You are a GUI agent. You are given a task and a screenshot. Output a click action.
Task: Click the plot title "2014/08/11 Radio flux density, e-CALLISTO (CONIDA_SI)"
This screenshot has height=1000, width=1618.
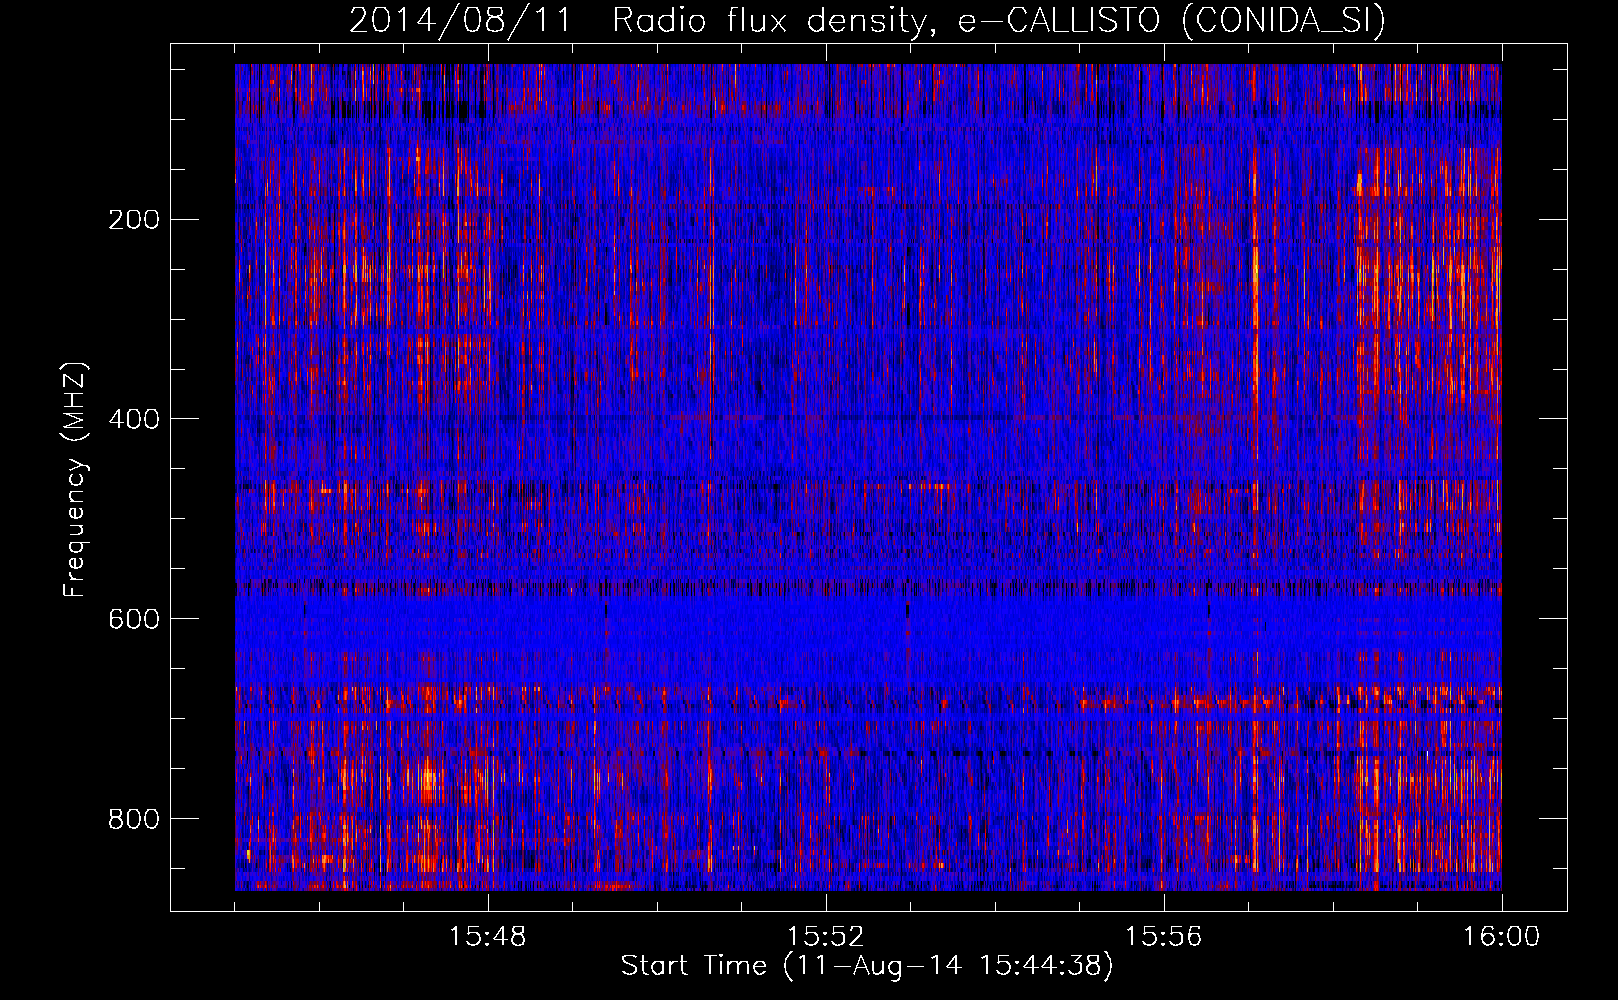[867, 20]
